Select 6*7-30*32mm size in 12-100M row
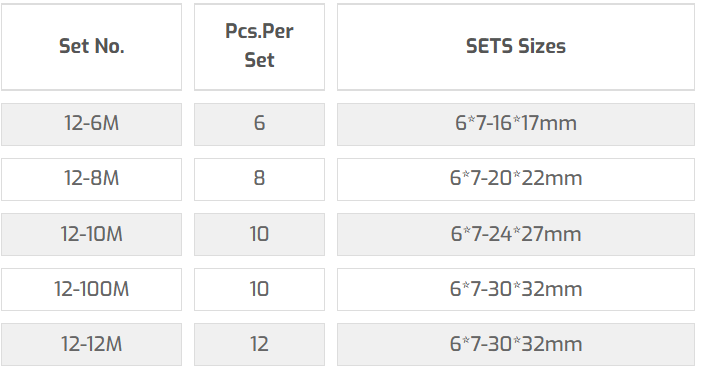This screenshot has width=703, height=369. [x=516, y=289]
